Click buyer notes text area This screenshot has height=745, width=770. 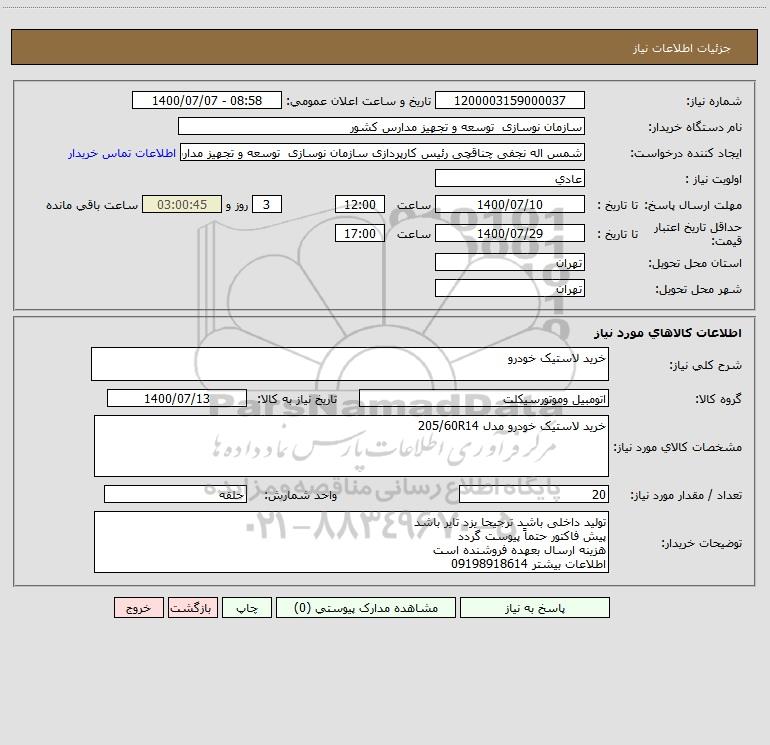[x=351, y=542]
